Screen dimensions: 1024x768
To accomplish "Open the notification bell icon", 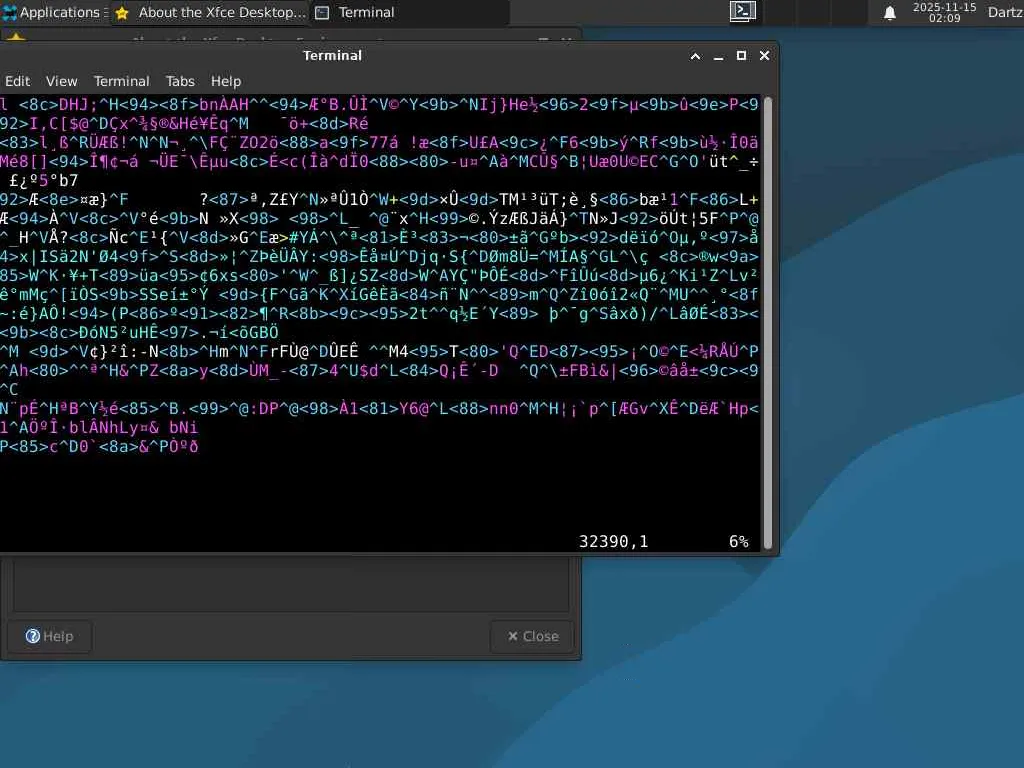I will pos(889,13).
